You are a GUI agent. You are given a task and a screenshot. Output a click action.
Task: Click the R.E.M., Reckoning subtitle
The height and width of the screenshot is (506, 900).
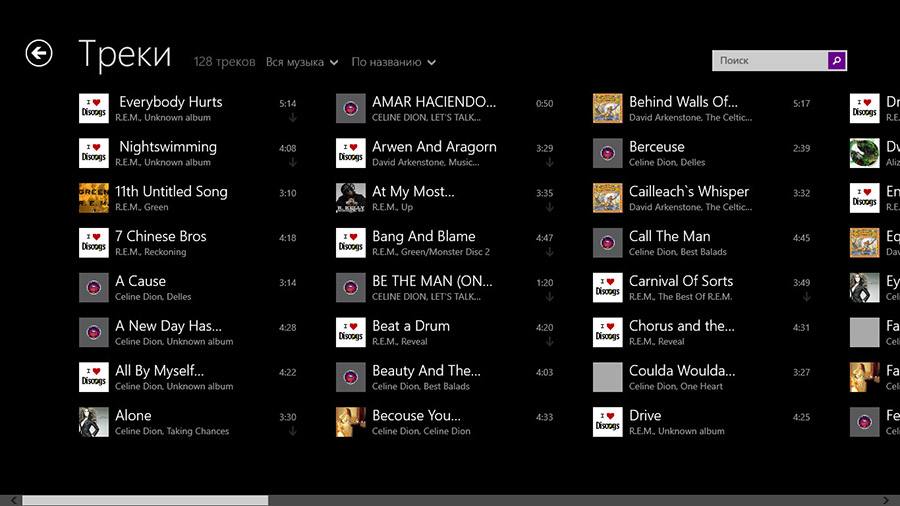point(150,252)
